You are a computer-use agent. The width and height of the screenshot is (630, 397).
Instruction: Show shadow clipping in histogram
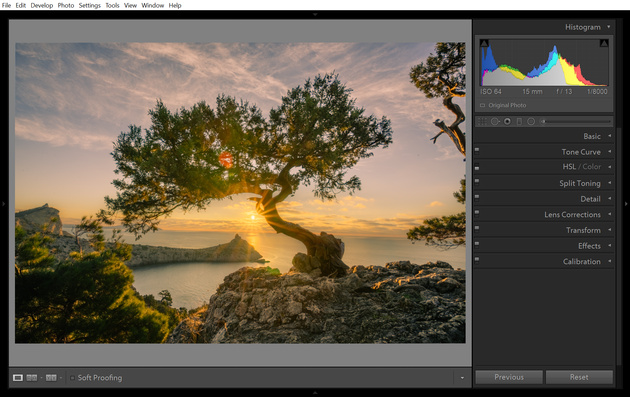(x=485, y=43)
